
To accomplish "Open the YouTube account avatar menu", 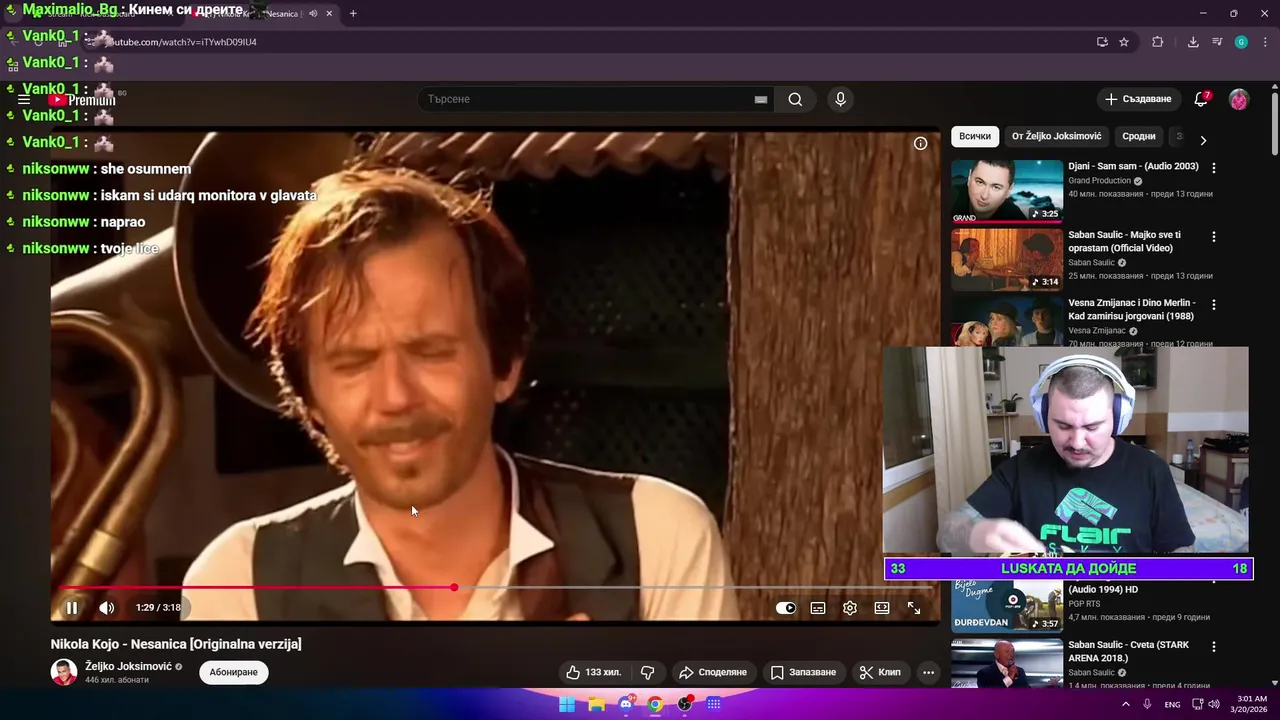I will point(1238,99).
